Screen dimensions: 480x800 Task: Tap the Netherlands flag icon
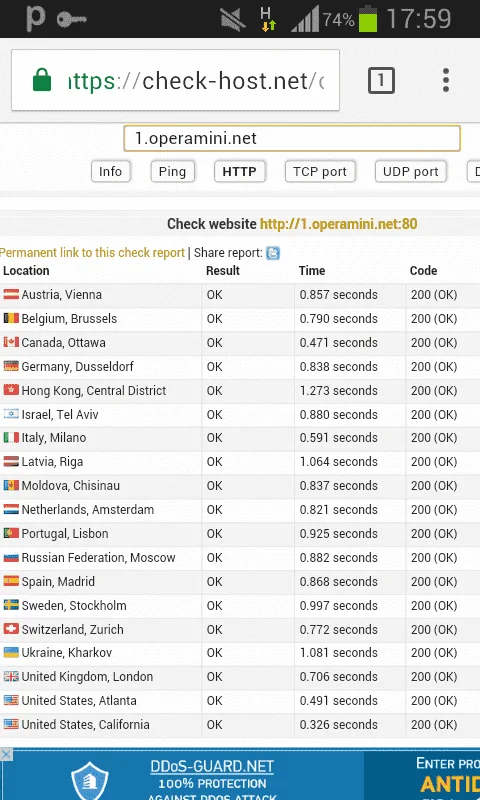click(11, 509)
